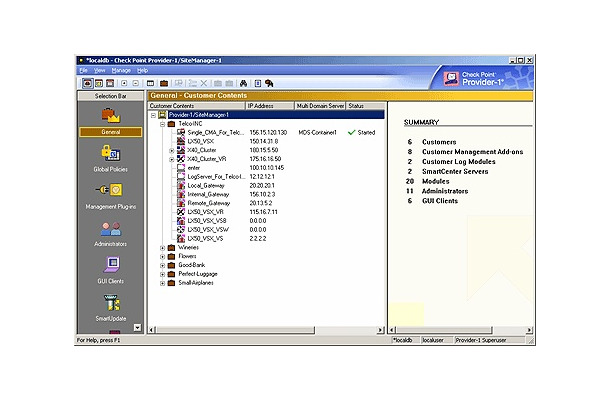Viewport: 610px width, 400px height.
Task: Sort by the Multi Domain Server column header
Action: click(x=320, y=106)
